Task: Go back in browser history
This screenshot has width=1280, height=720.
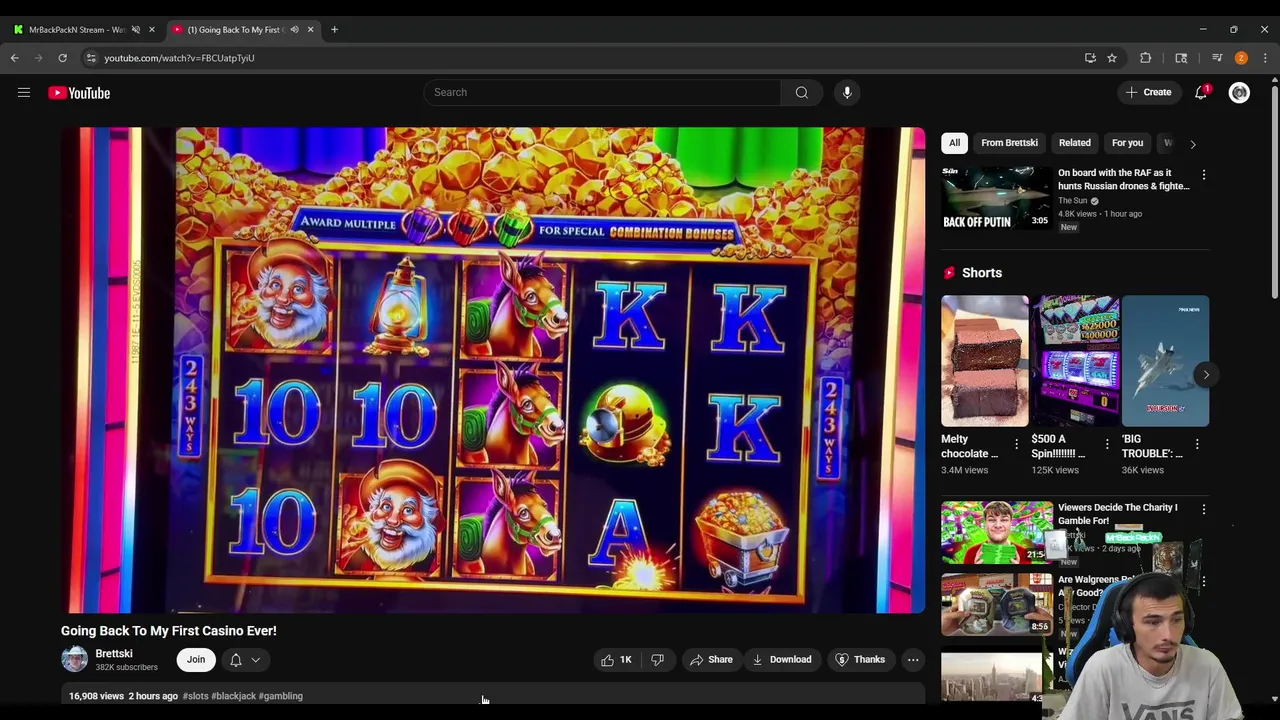Action: [15, 58]
